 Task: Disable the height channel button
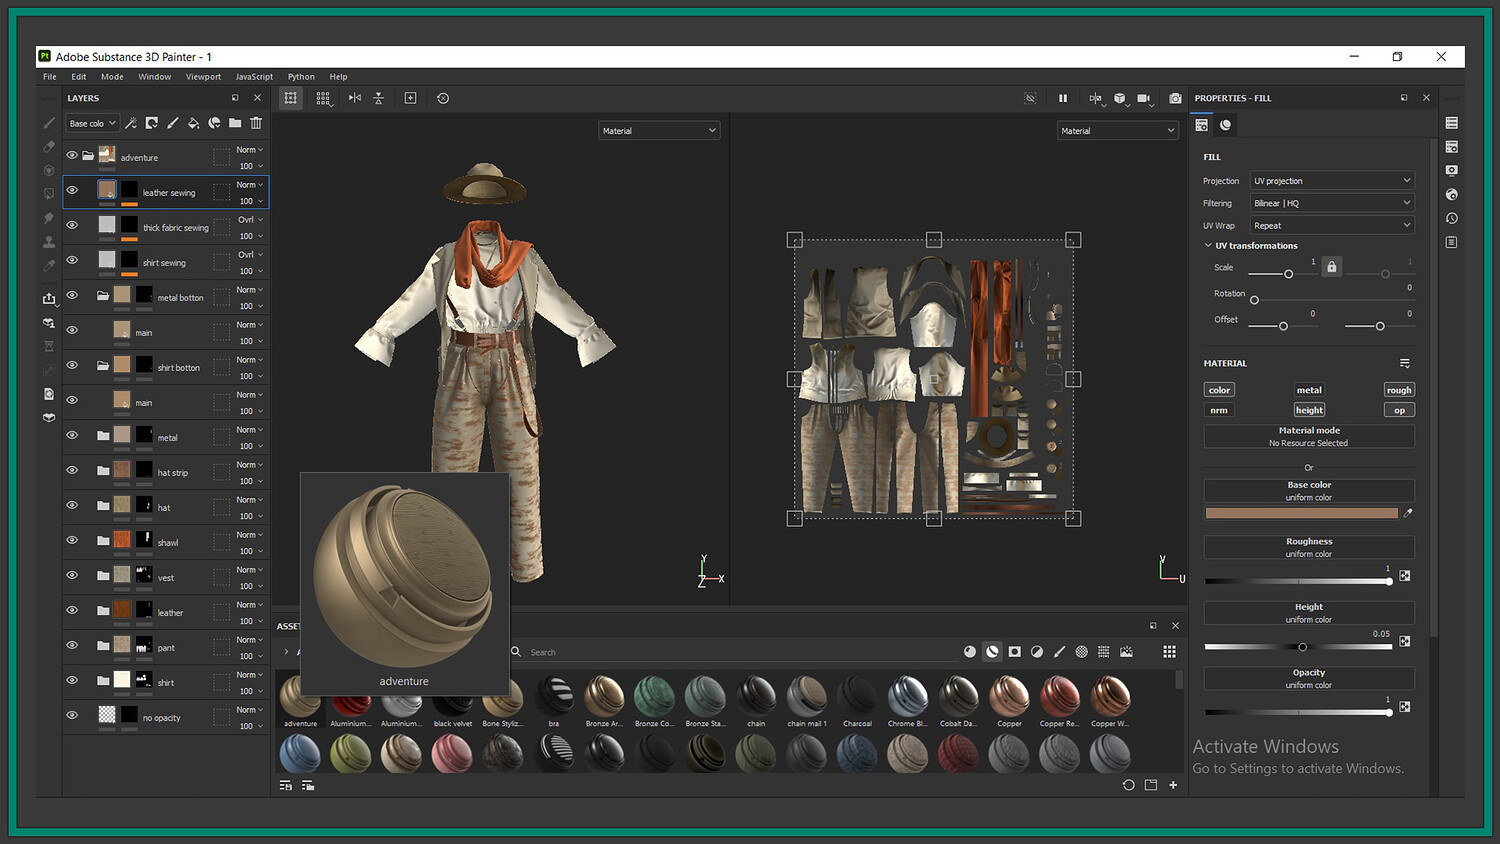[x=1308, y=410]
